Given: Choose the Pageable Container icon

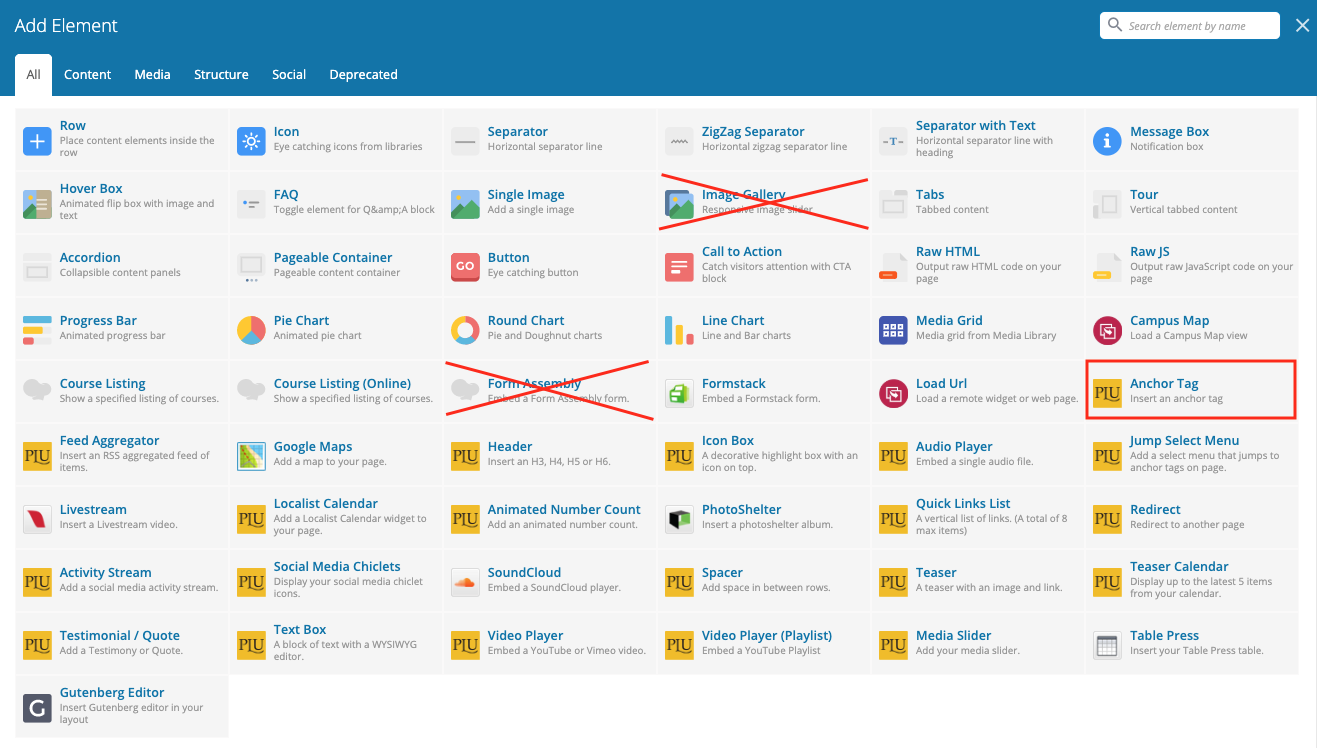Looking at the screenshot, I should tap(251, 267).
